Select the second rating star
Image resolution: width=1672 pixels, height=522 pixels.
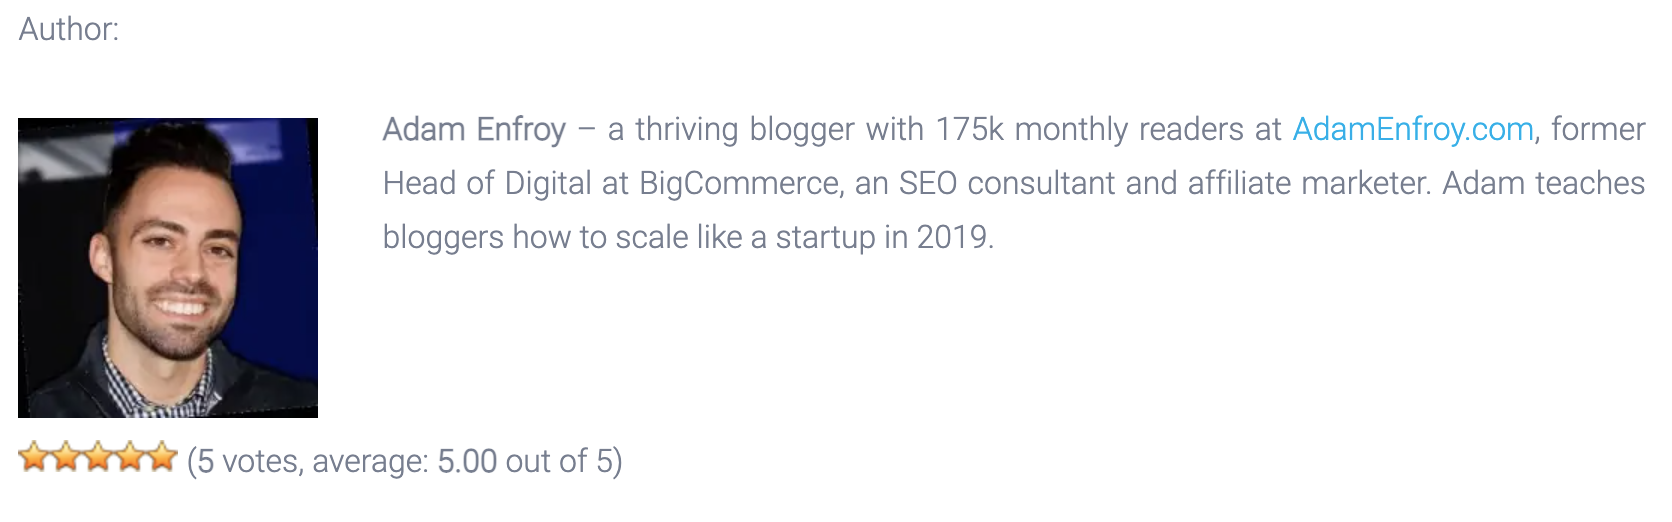(x=66, y=457)
